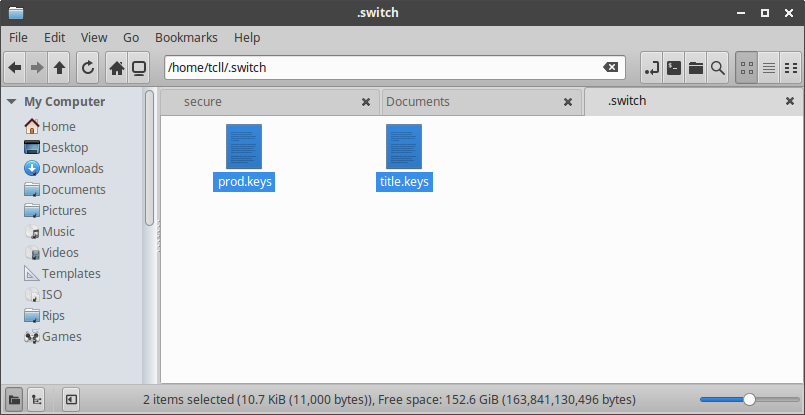Hide the sidebar with status bar button
Screen dimensions: 805x415
click(71, 399)
